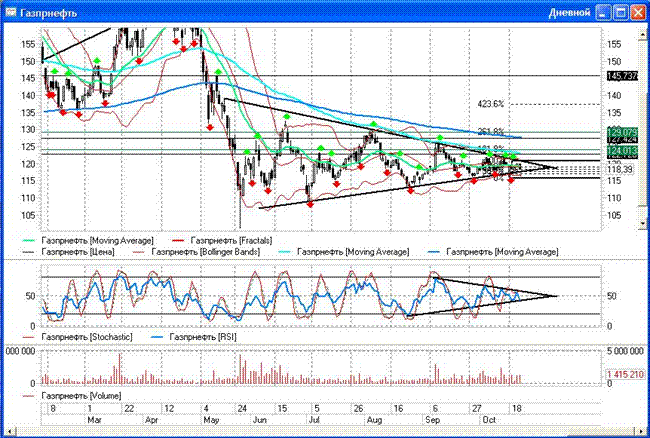Maximize the Газпрнефть chart window
The image size is (650, 438).
[621, 13]
